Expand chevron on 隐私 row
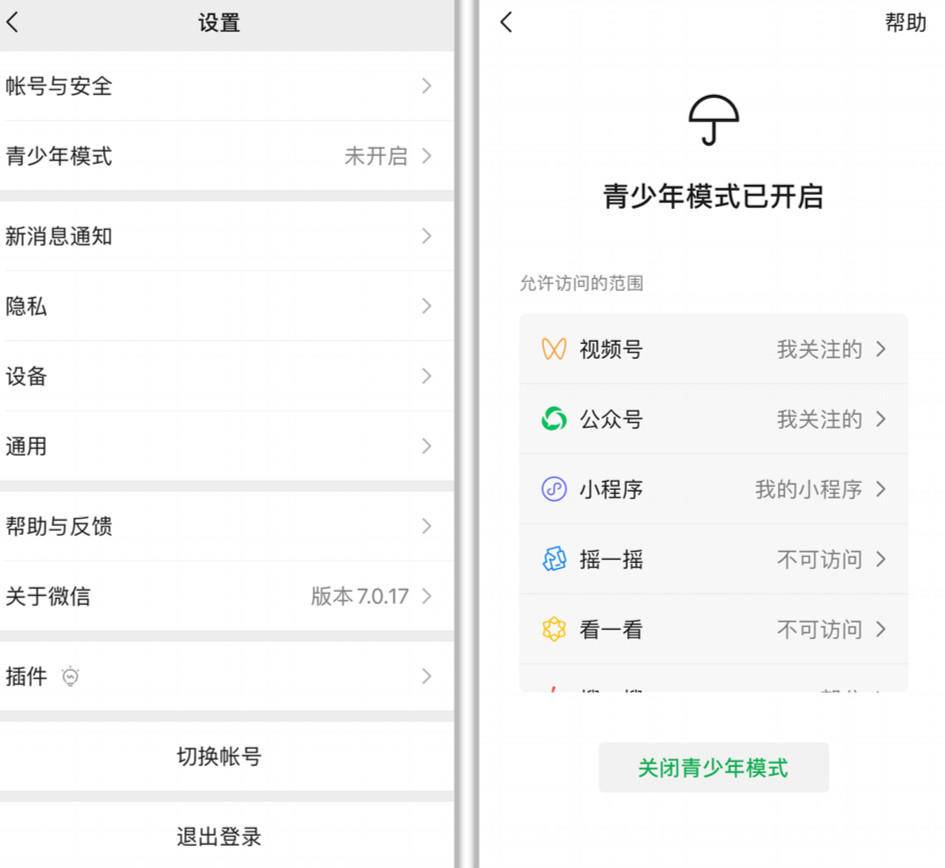This screenshot has width=945, height=868. point(427,306)
